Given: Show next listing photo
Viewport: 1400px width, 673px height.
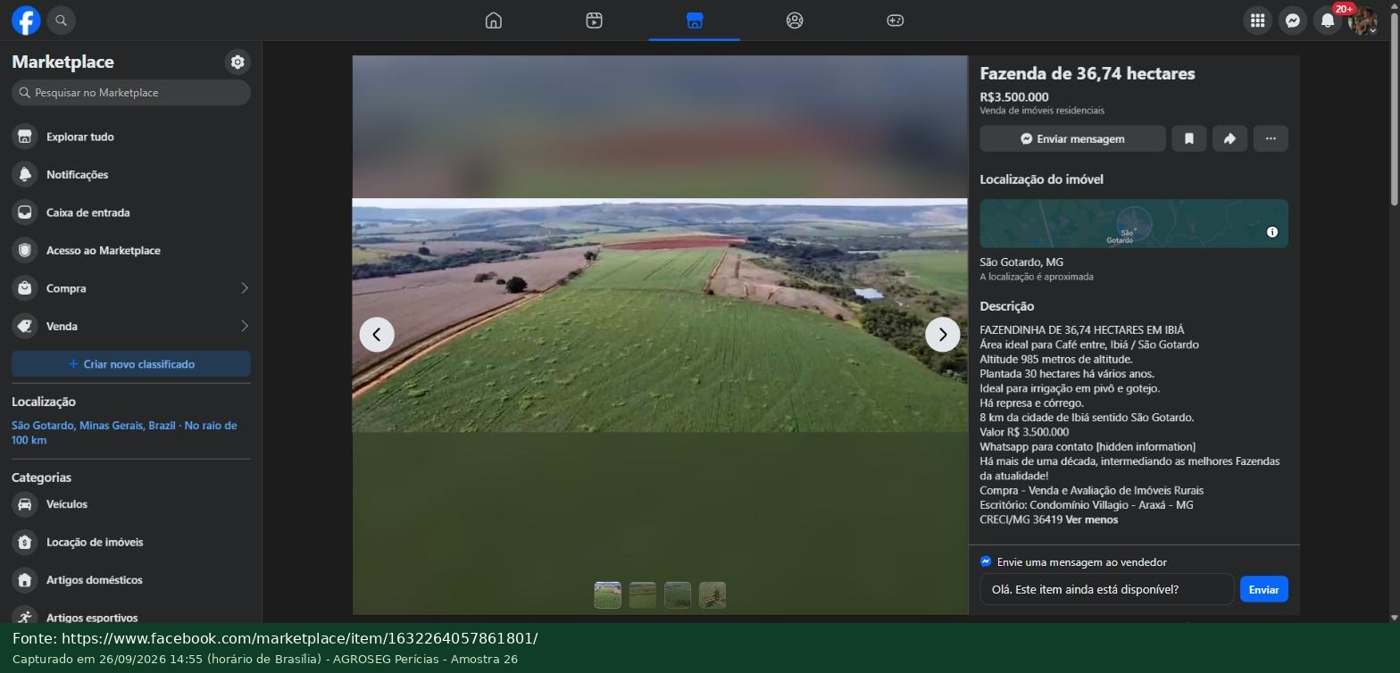Looking at the screenshot, I should tap(942, 334).
